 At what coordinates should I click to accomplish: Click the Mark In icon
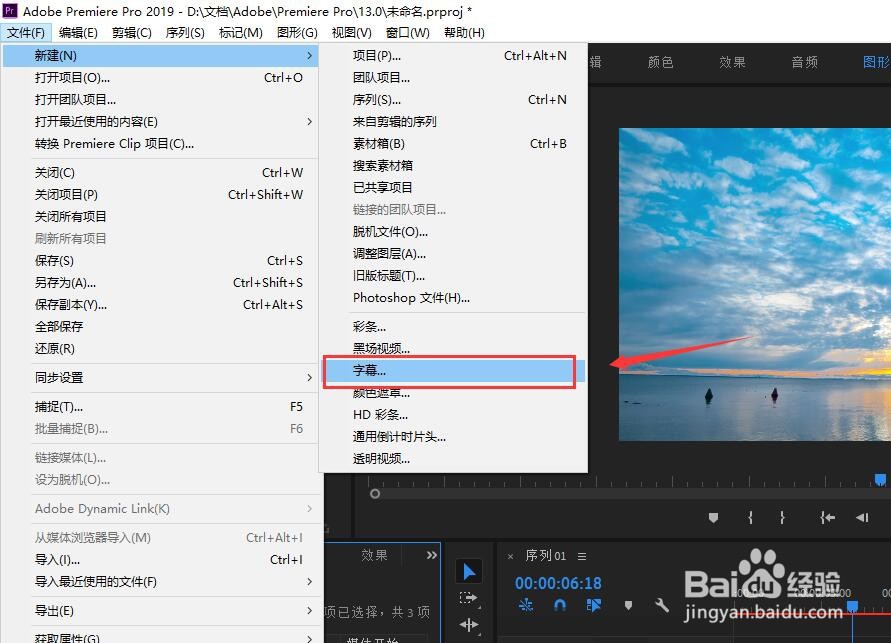pos(751,518)
